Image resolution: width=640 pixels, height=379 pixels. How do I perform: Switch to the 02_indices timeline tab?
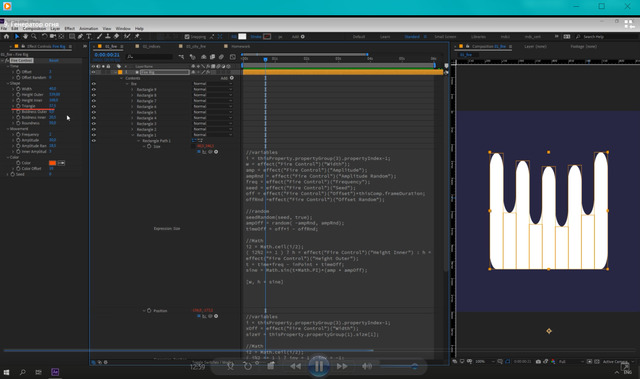pyautogui.click(x=151, y=47)
